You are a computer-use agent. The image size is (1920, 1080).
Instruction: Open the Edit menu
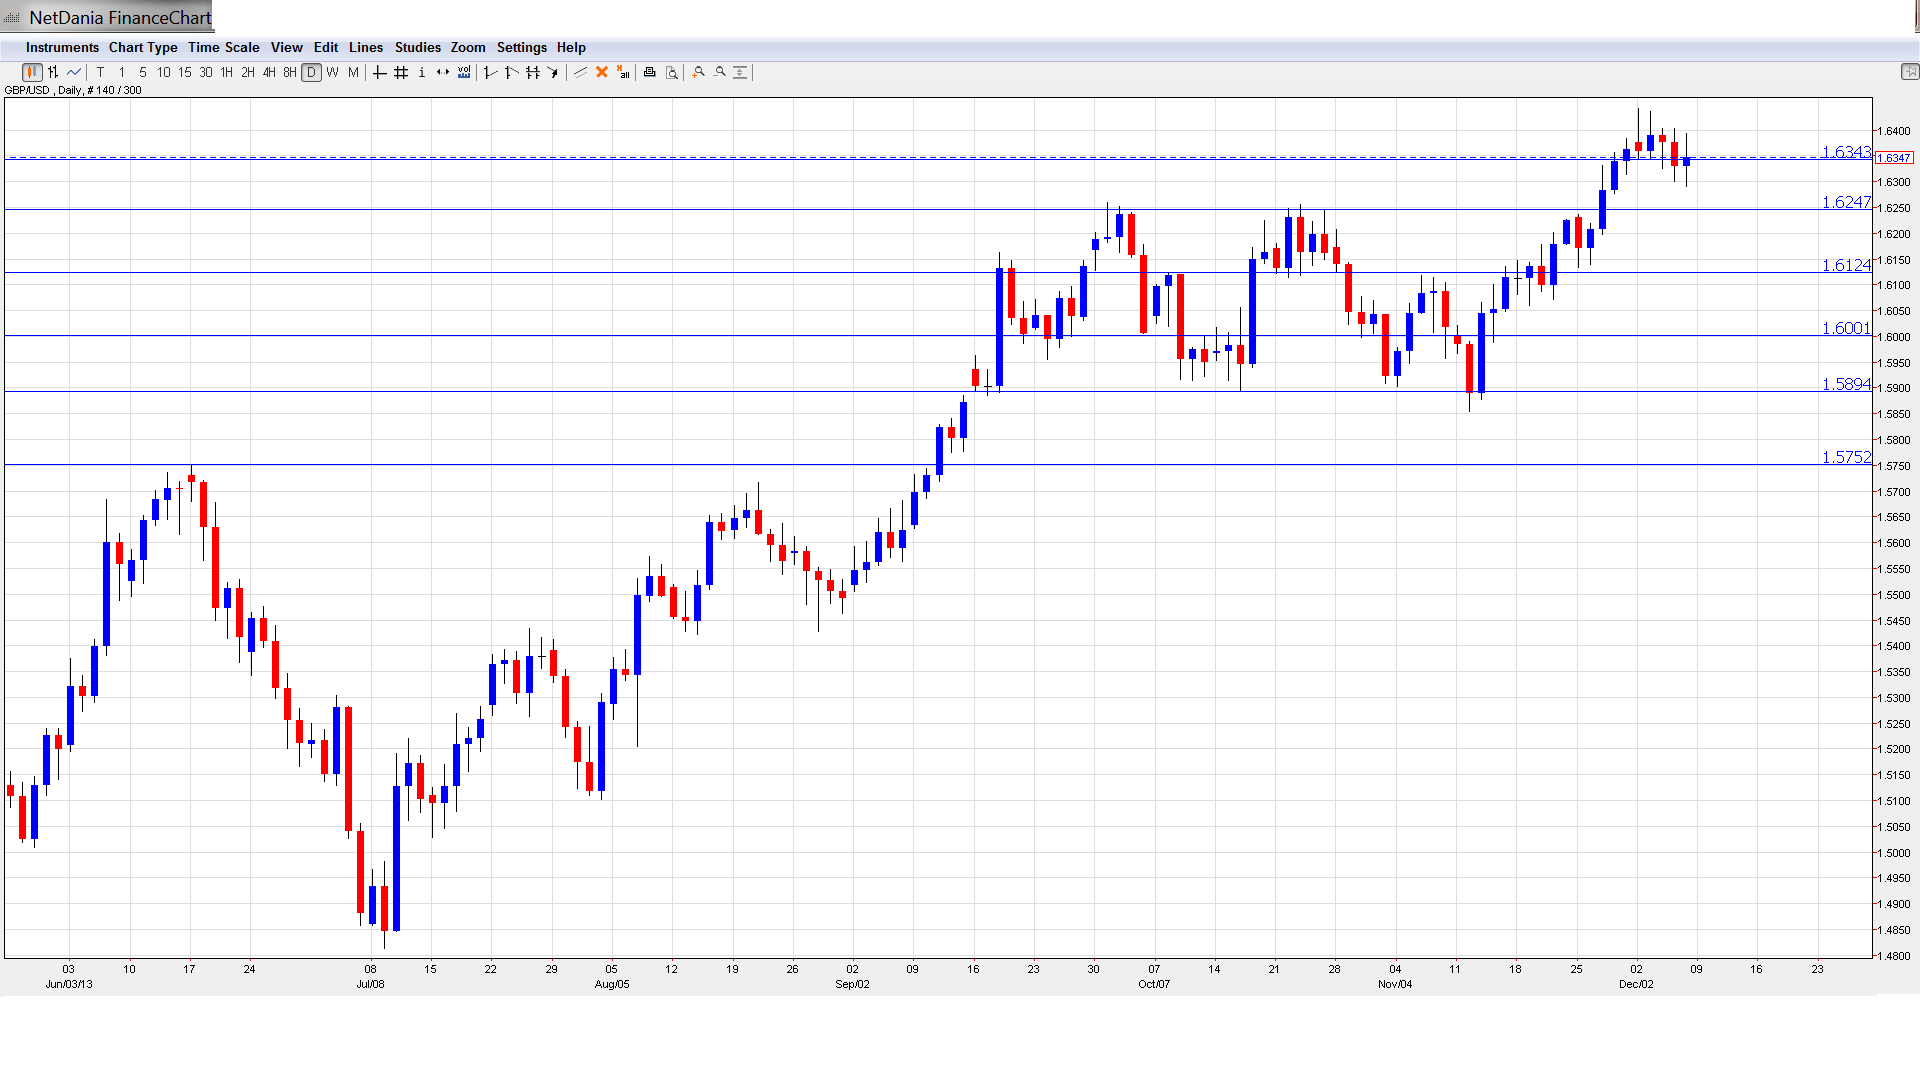tap(326, 47)
